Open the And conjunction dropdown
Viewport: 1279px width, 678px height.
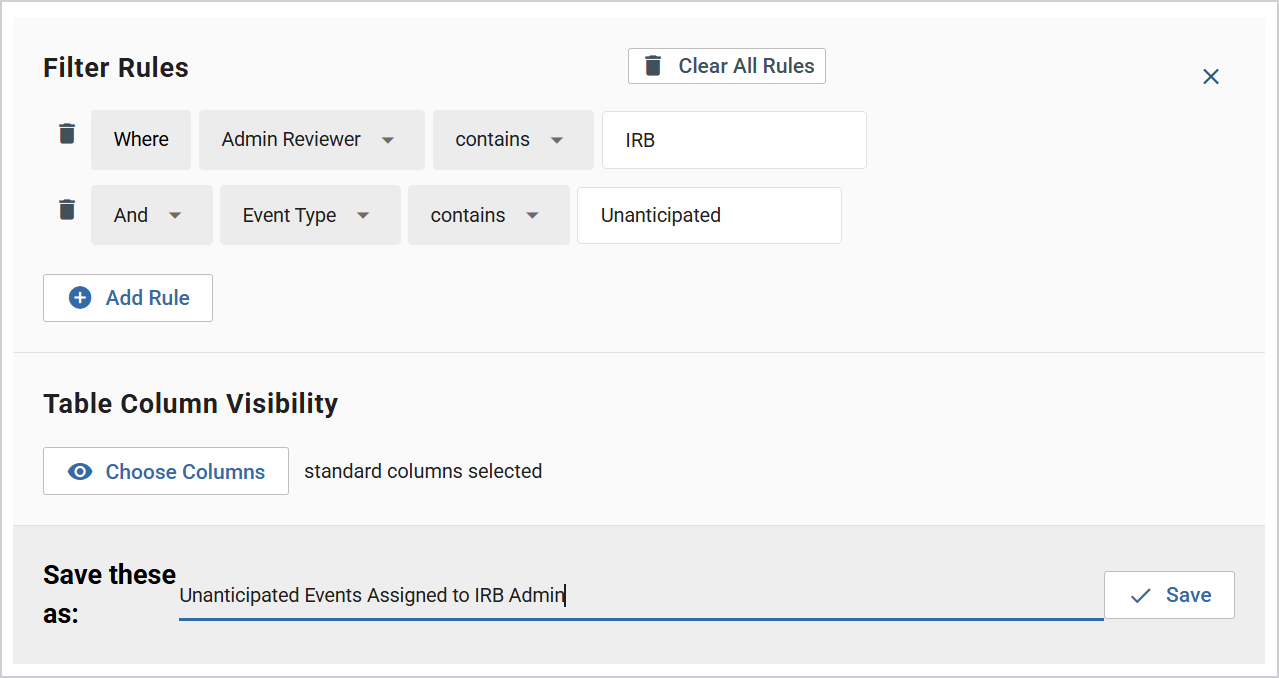coord(151,215)
